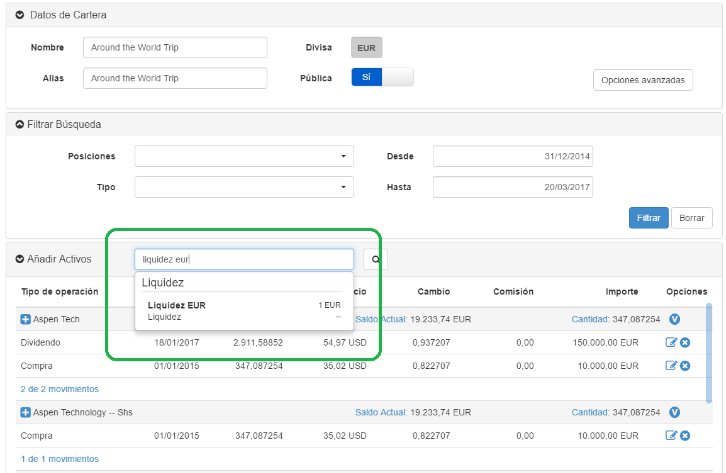Open Opciones avanzadas
Screen dimensions: 726x473
click(643, 80)
